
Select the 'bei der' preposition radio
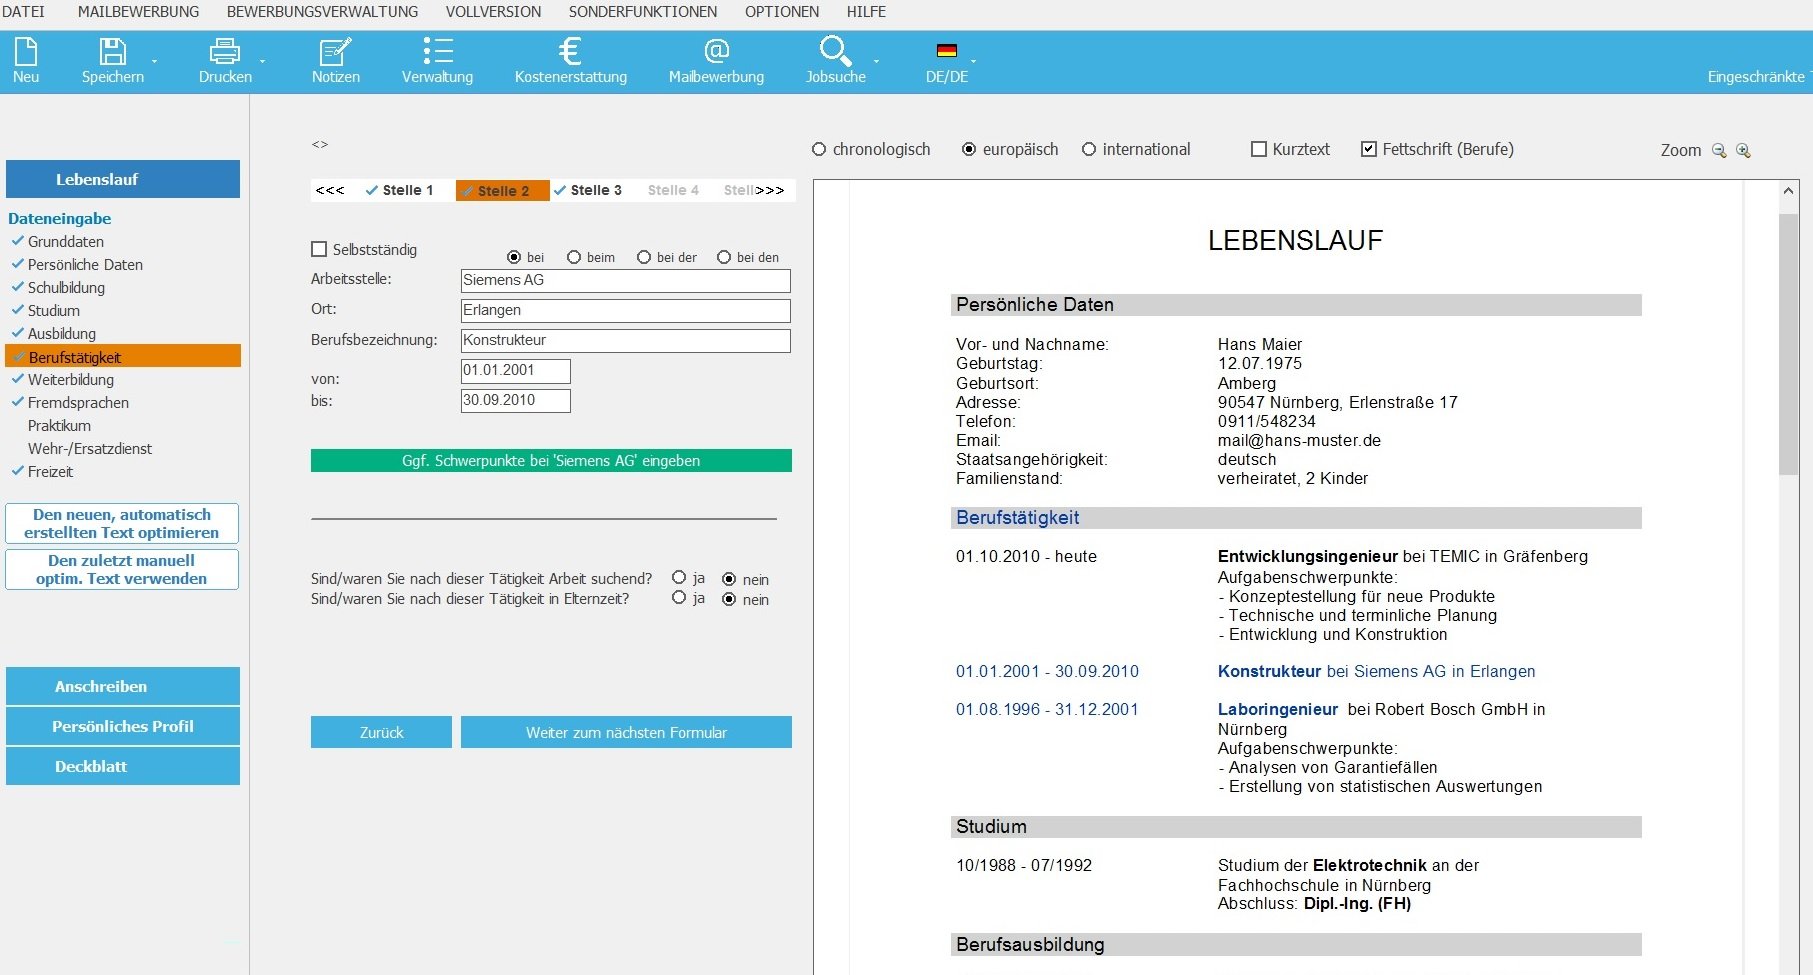[644, 257]
